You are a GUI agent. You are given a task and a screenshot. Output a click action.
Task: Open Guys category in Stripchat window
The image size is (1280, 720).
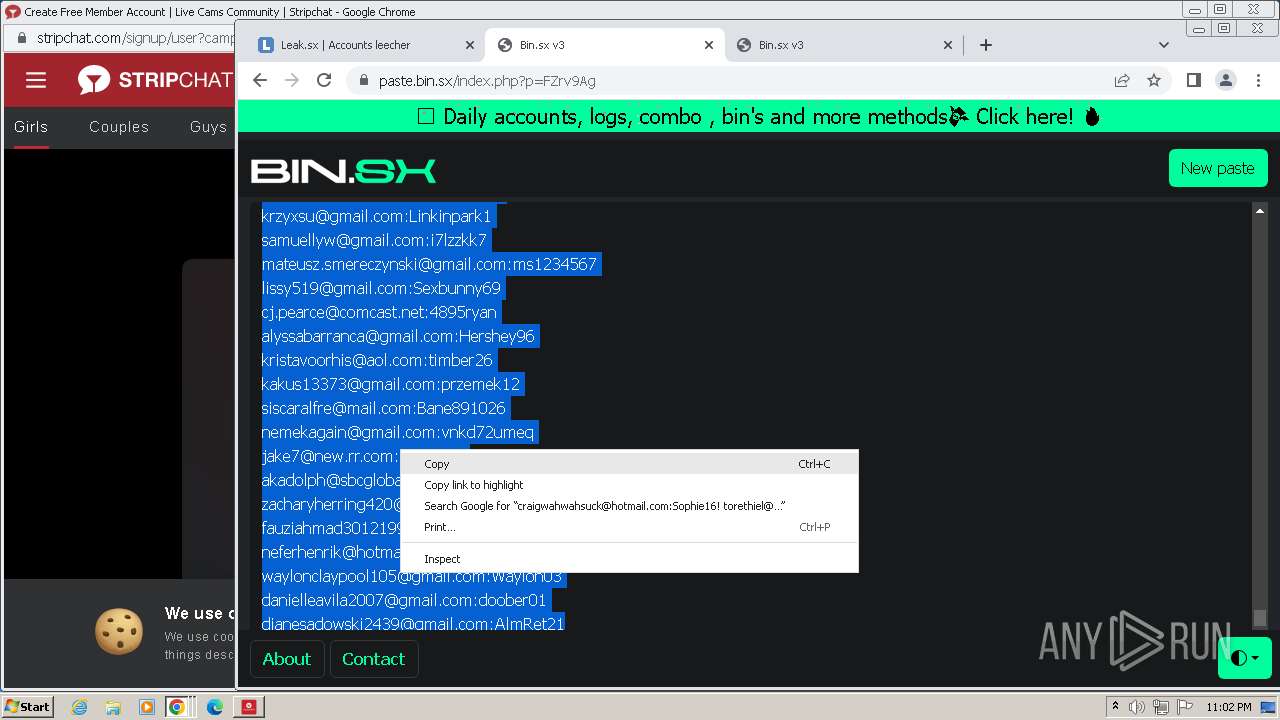click(x=208, y=127)
